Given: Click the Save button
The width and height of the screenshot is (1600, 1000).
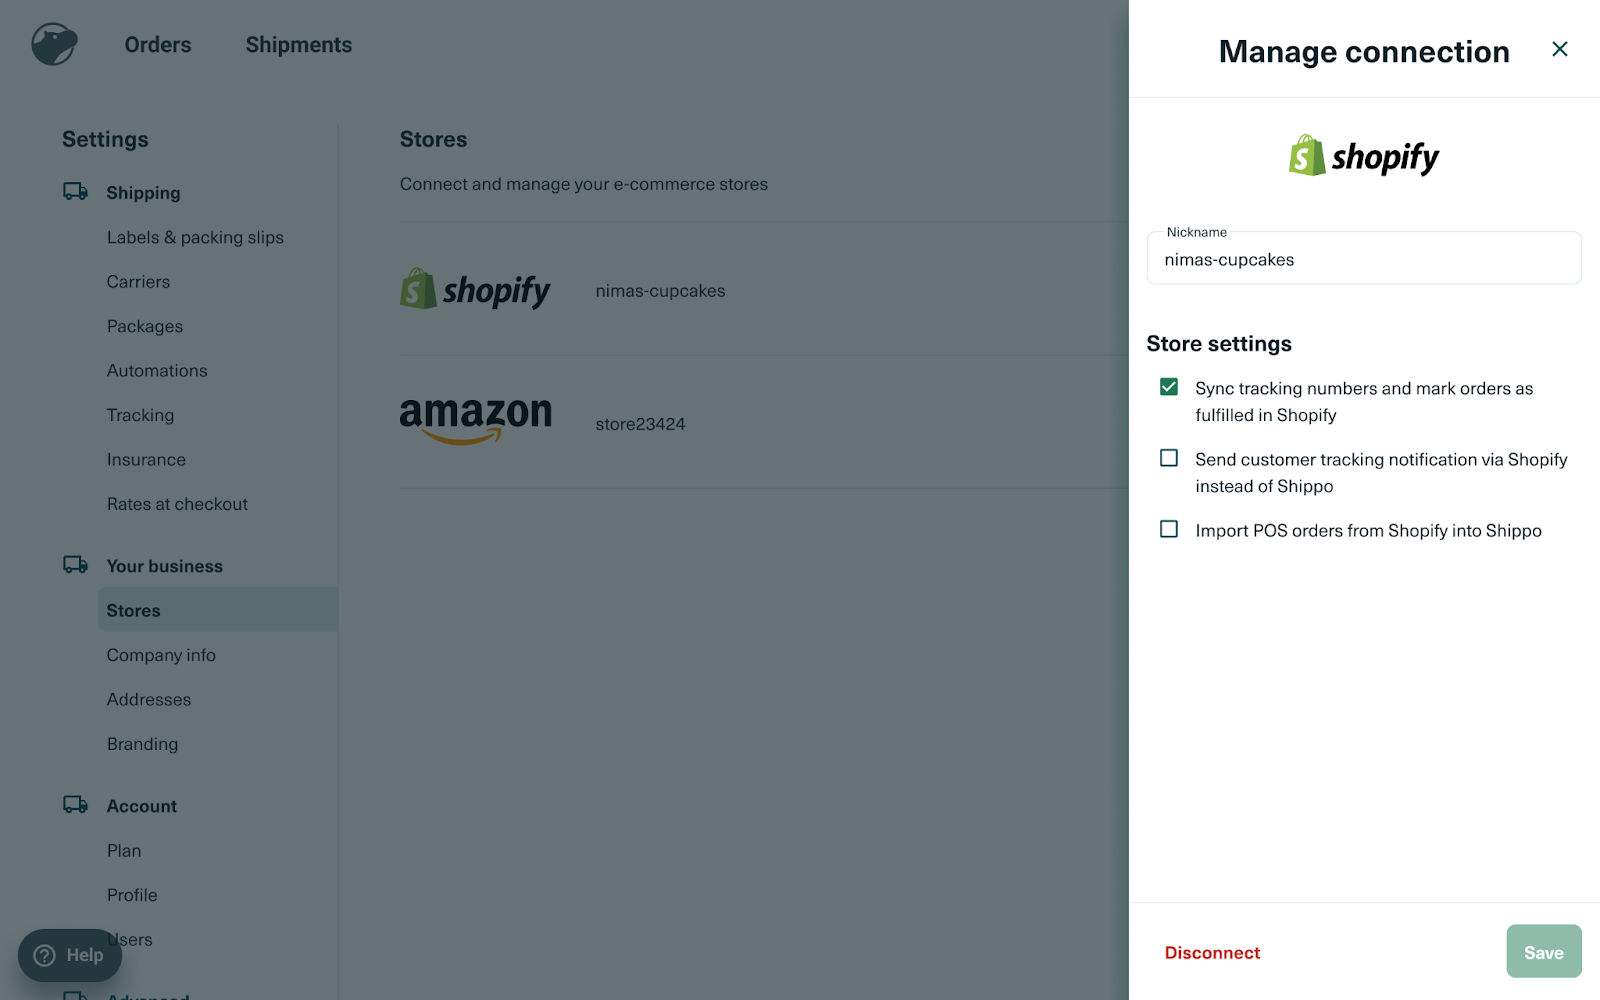Looking at the screenshot, I should pos(1544,951).
